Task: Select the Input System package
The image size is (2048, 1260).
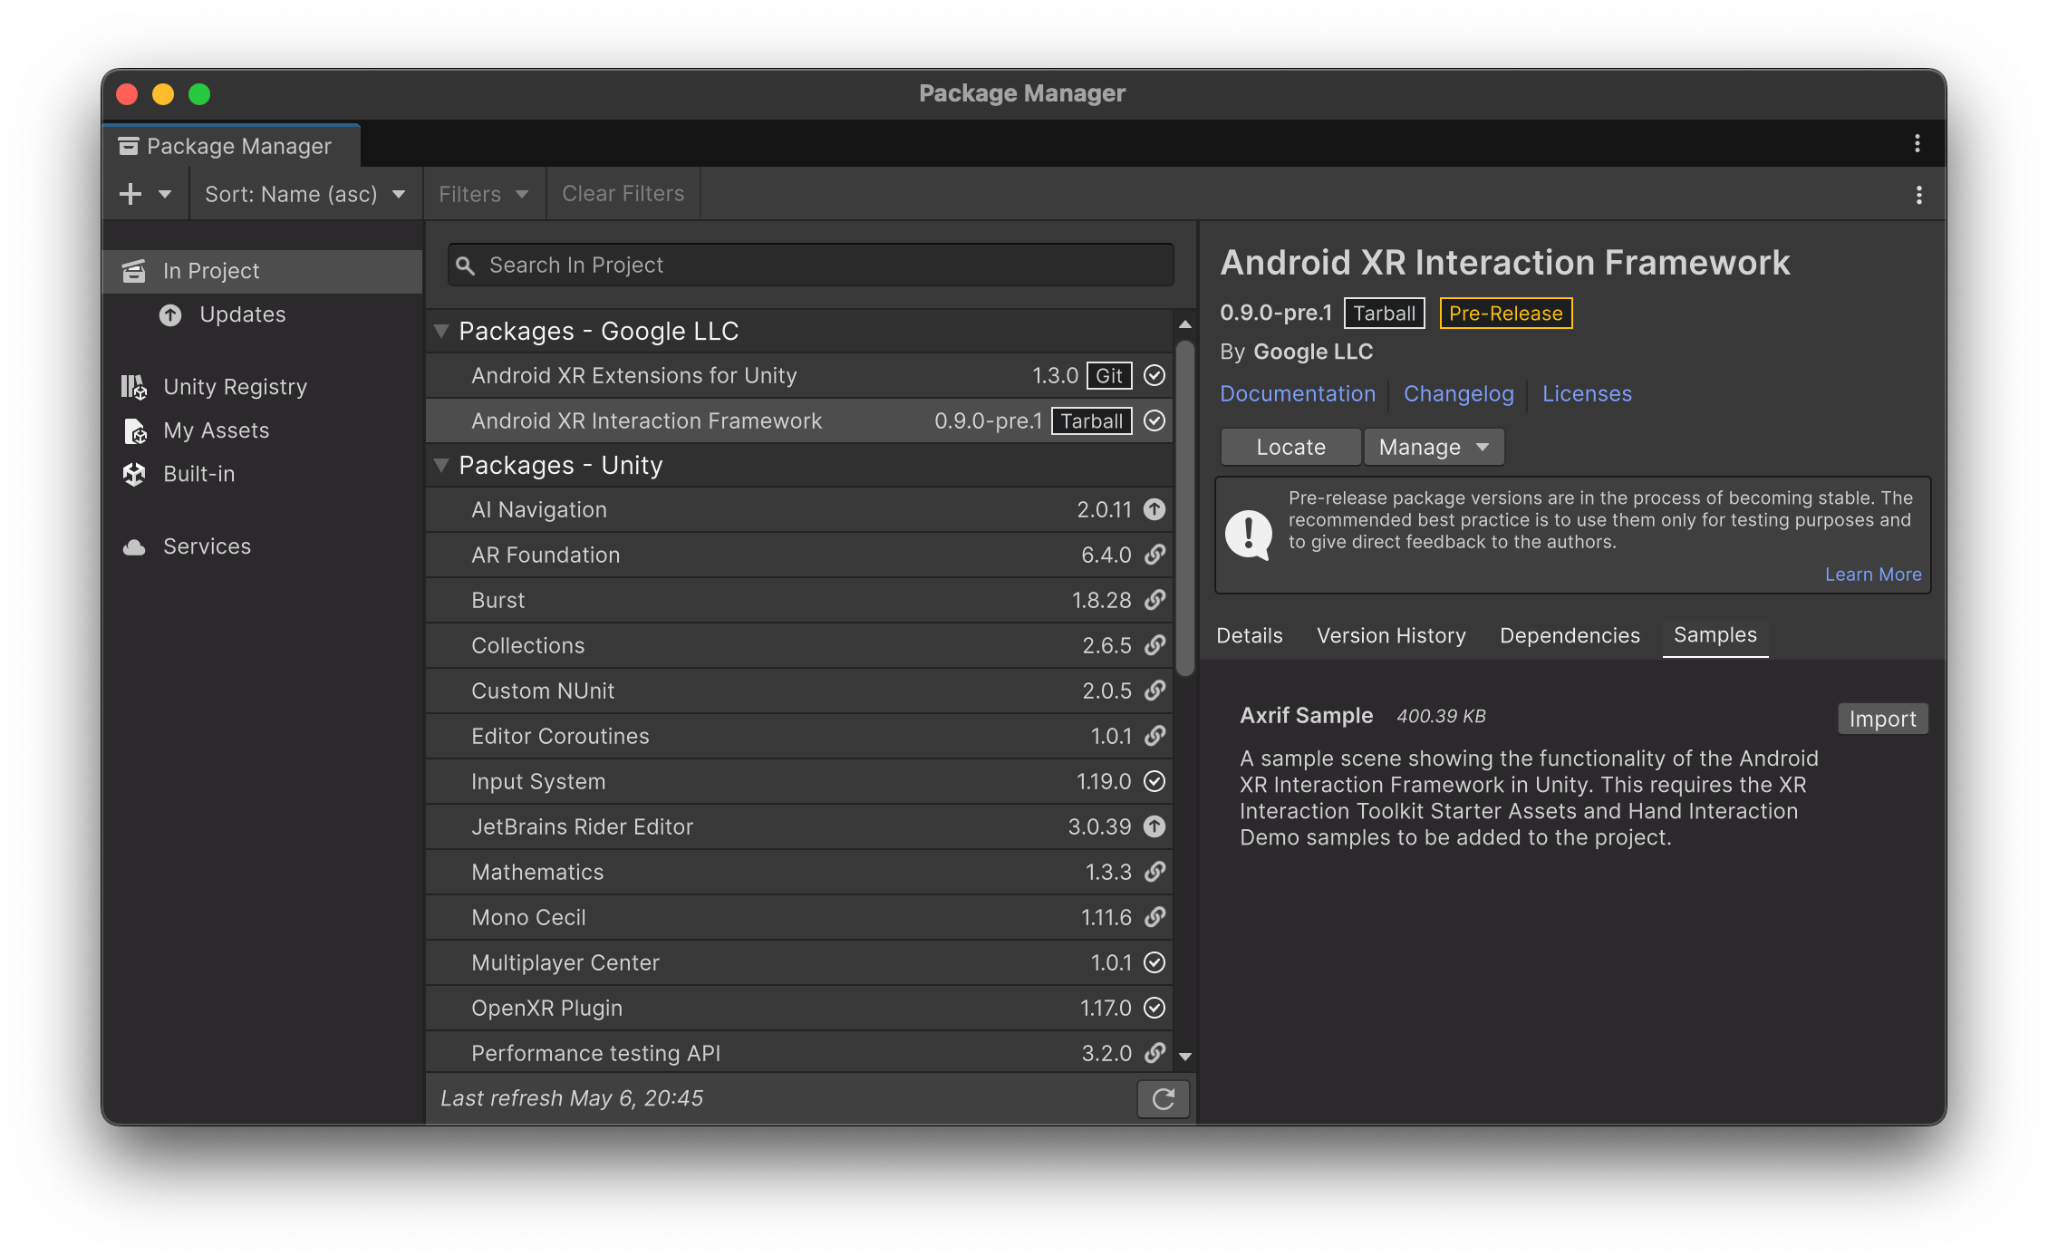Action: pyautogui.click(x=799, y=782)
